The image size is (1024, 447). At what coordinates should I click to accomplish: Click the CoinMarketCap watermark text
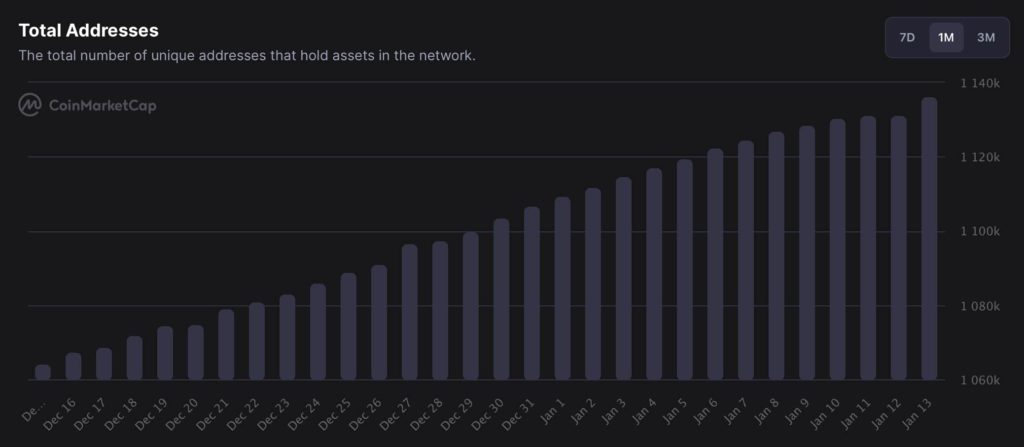pos(103,105)
